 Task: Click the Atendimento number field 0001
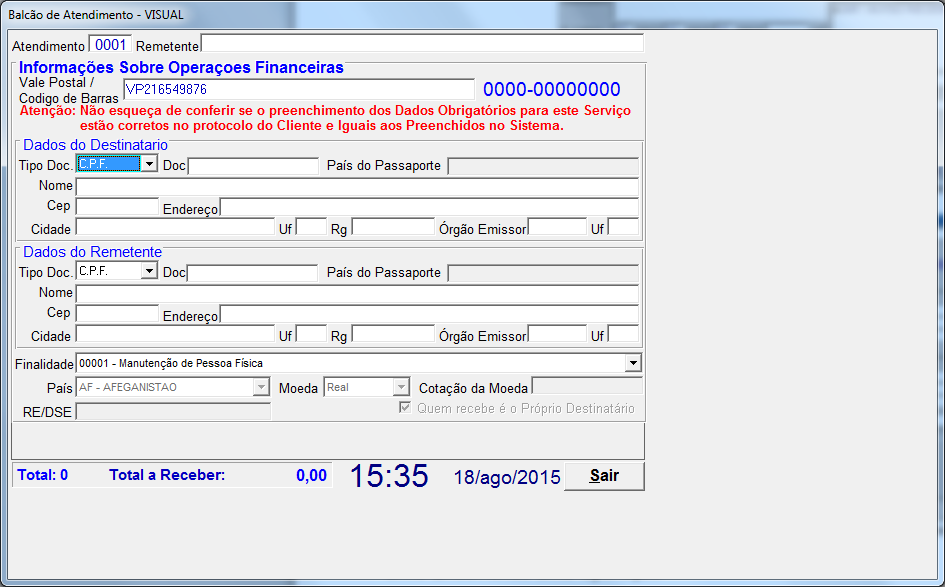[x=110, y=45]
